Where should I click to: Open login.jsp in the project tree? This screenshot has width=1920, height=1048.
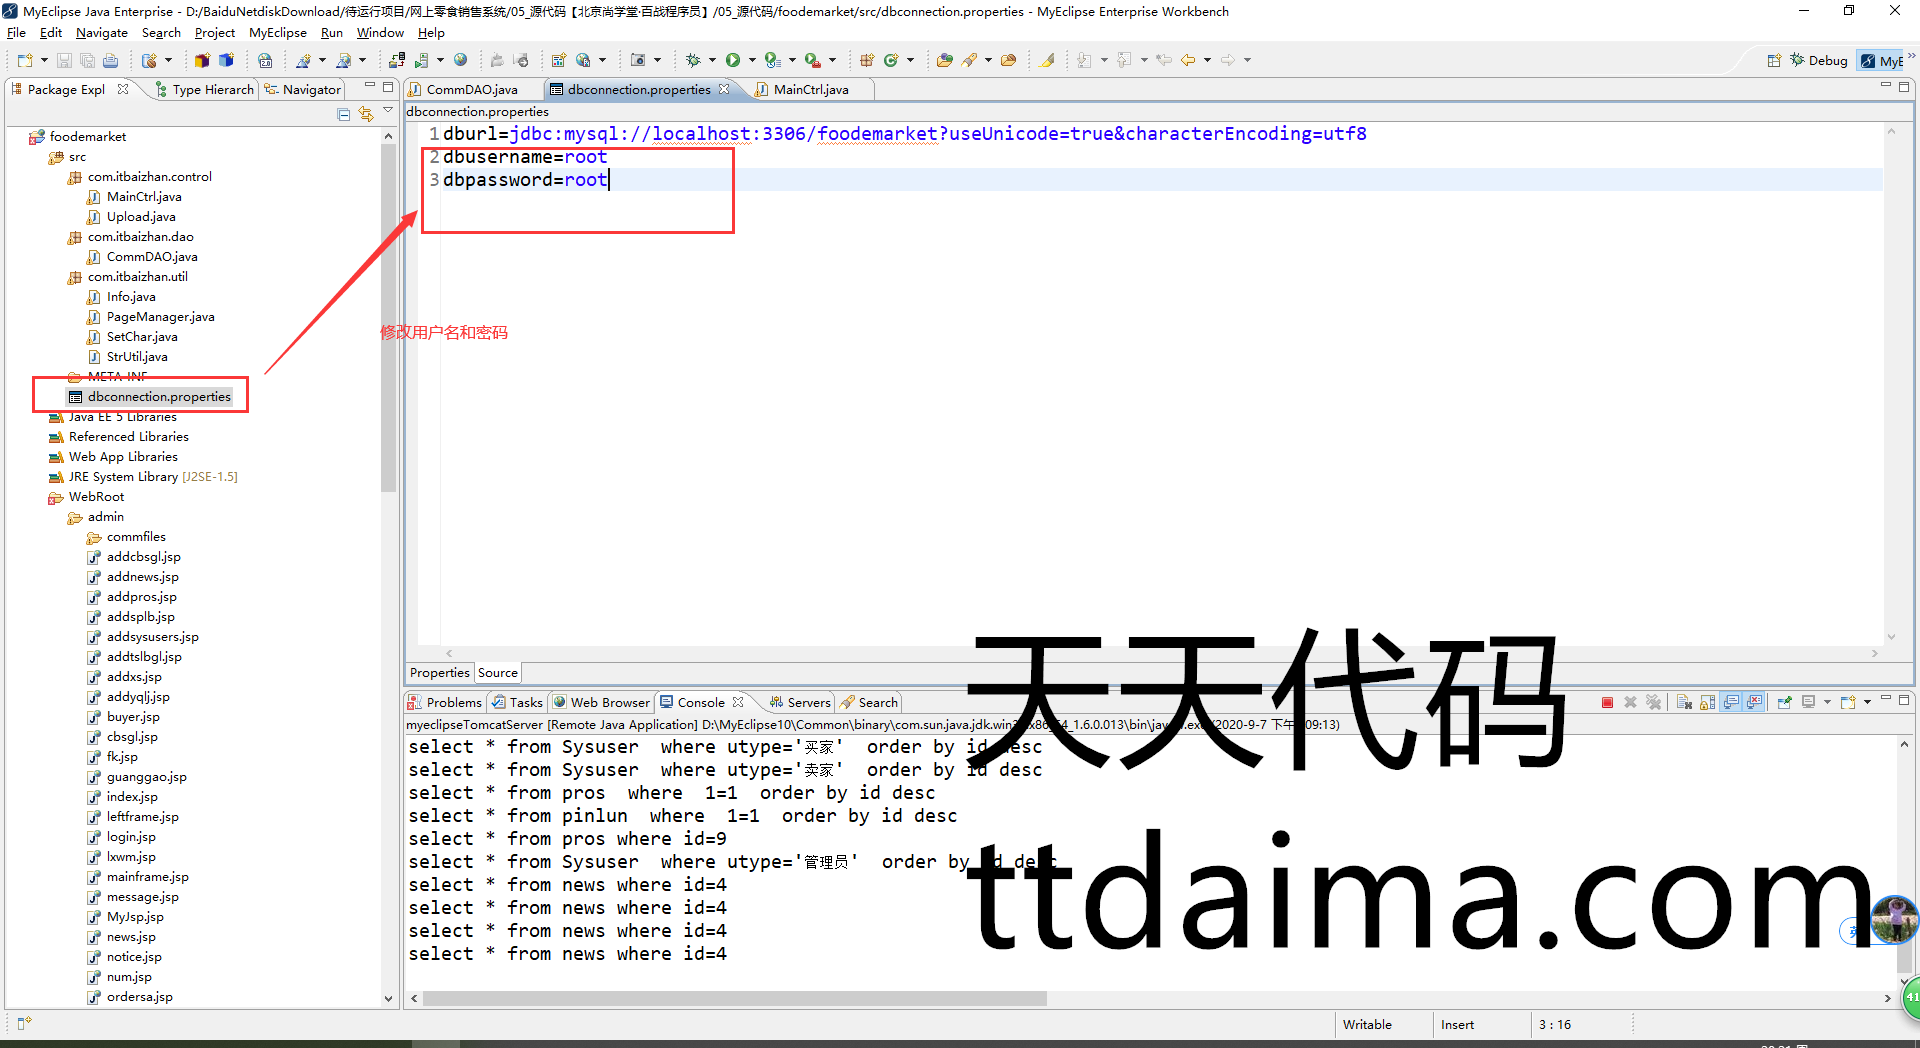tap(131, 837)
